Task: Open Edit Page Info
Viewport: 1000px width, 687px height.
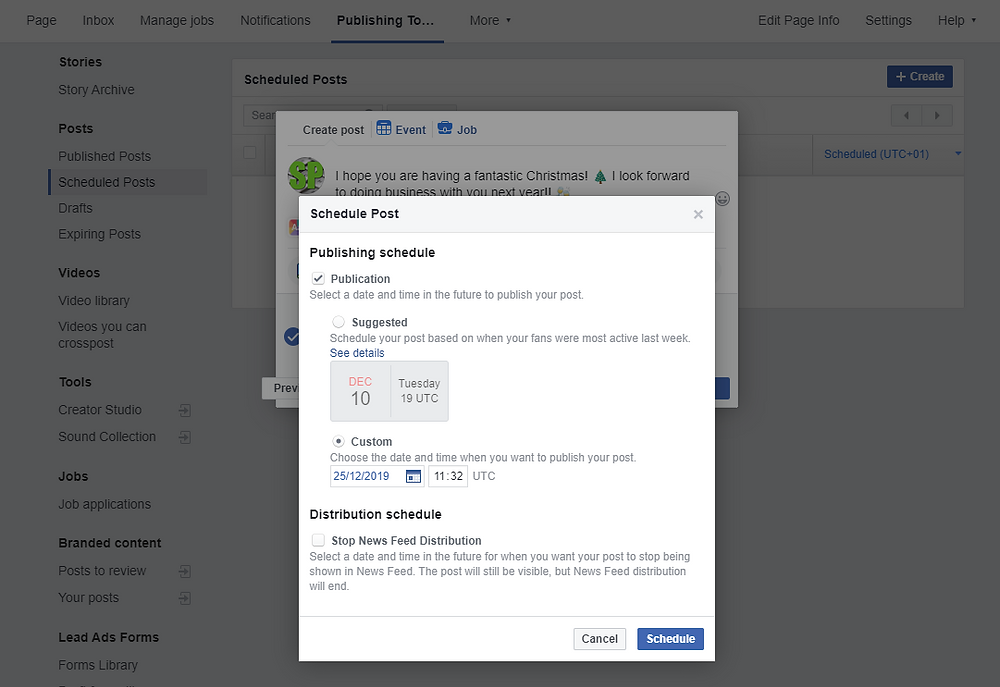Action: [x=798, y=20]
